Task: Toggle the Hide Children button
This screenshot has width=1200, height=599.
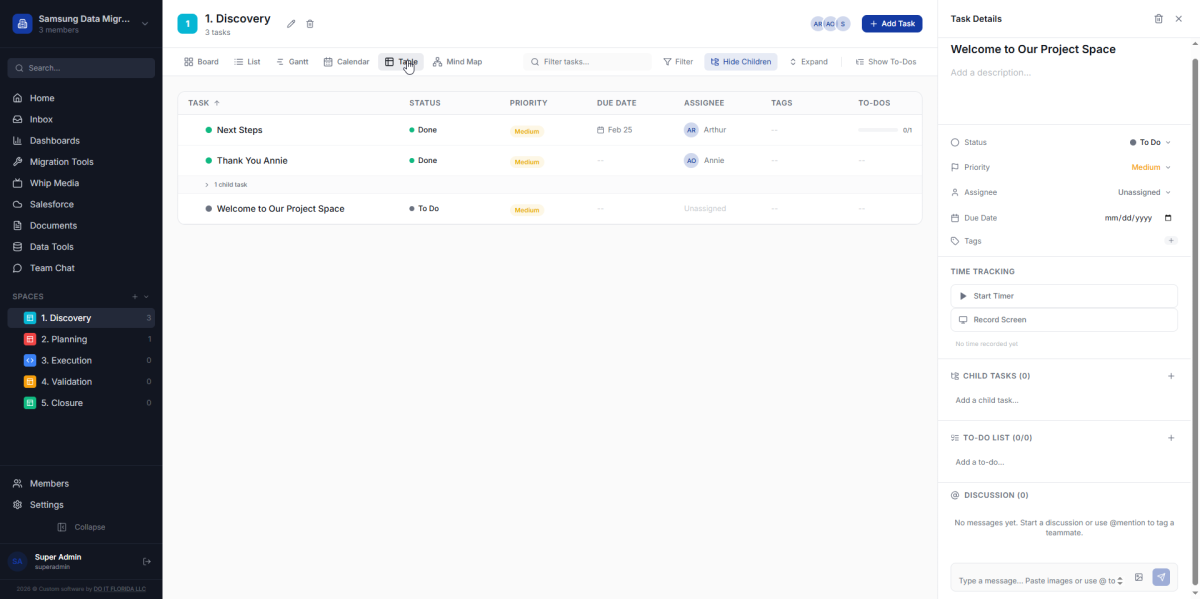Action: click(x=740, y=62)
